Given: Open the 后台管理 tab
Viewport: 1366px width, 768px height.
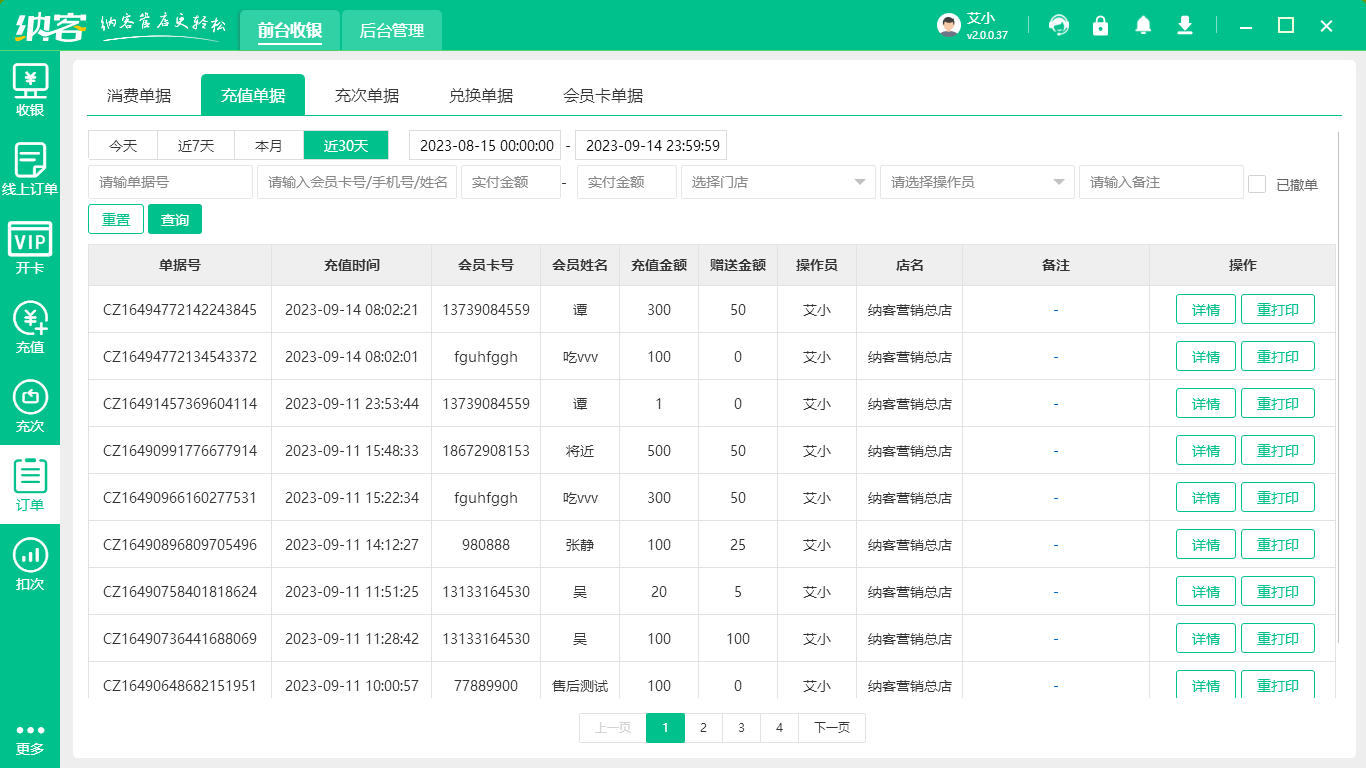Looking at the screenshot, I should (391, 30).
